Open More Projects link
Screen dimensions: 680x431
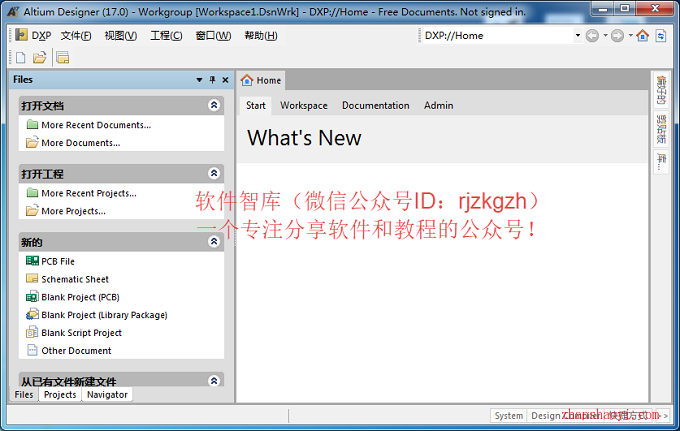point(73,211)
